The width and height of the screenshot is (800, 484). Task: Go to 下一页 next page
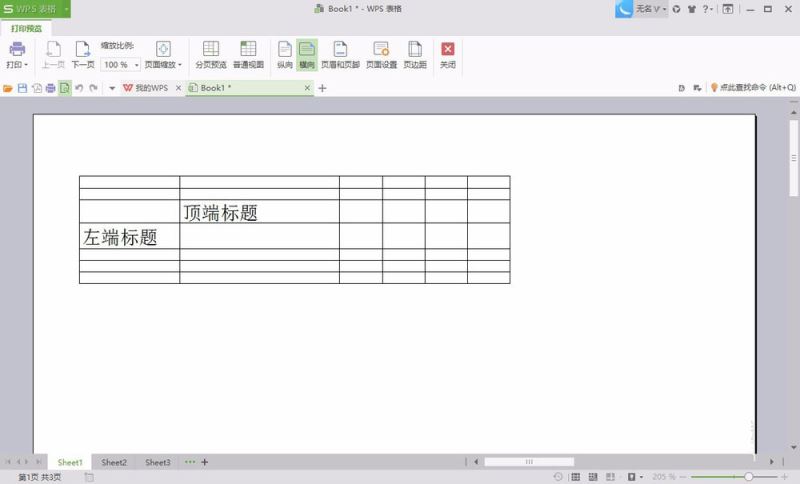click(x=83, y=55)
